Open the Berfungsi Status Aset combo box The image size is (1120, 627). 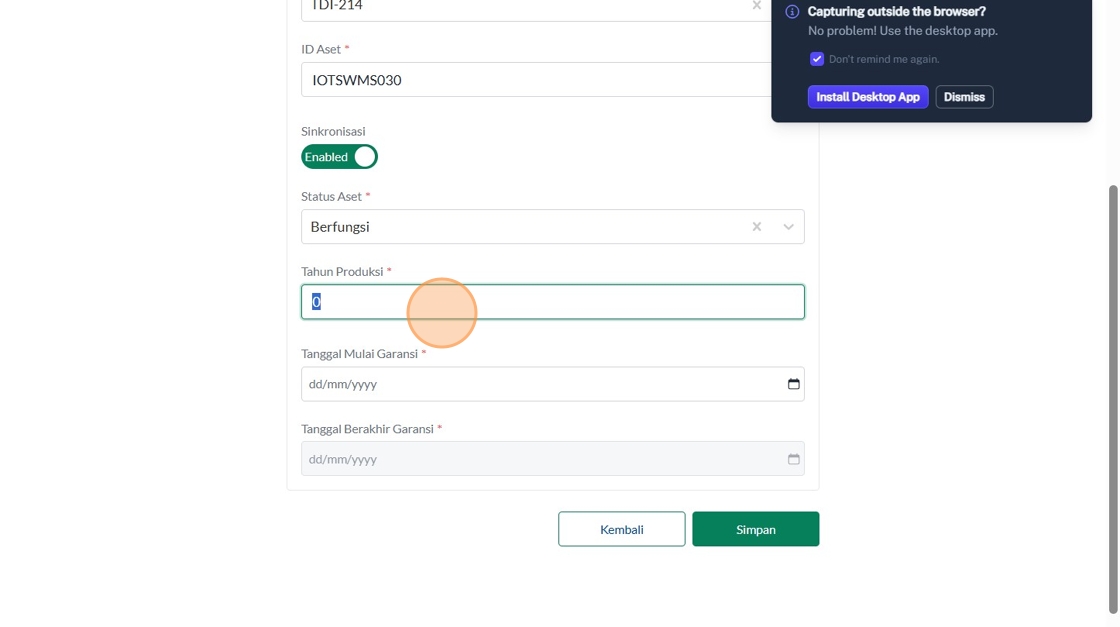[520, 227]
